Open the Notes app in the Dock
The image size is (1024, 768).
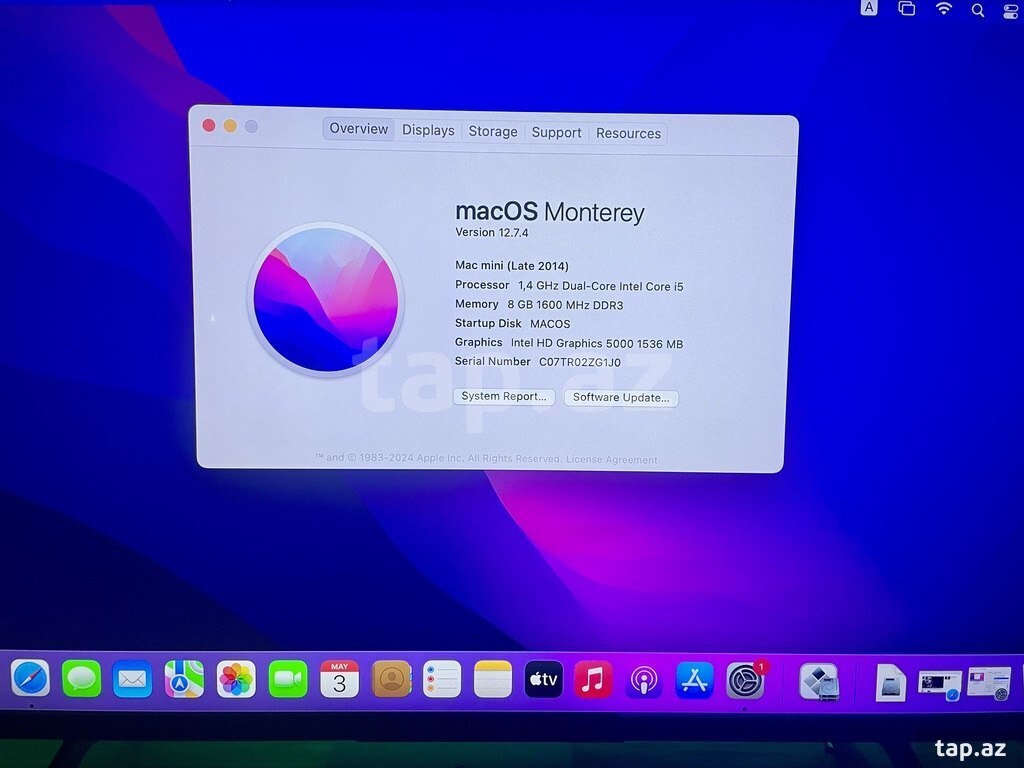493,679
